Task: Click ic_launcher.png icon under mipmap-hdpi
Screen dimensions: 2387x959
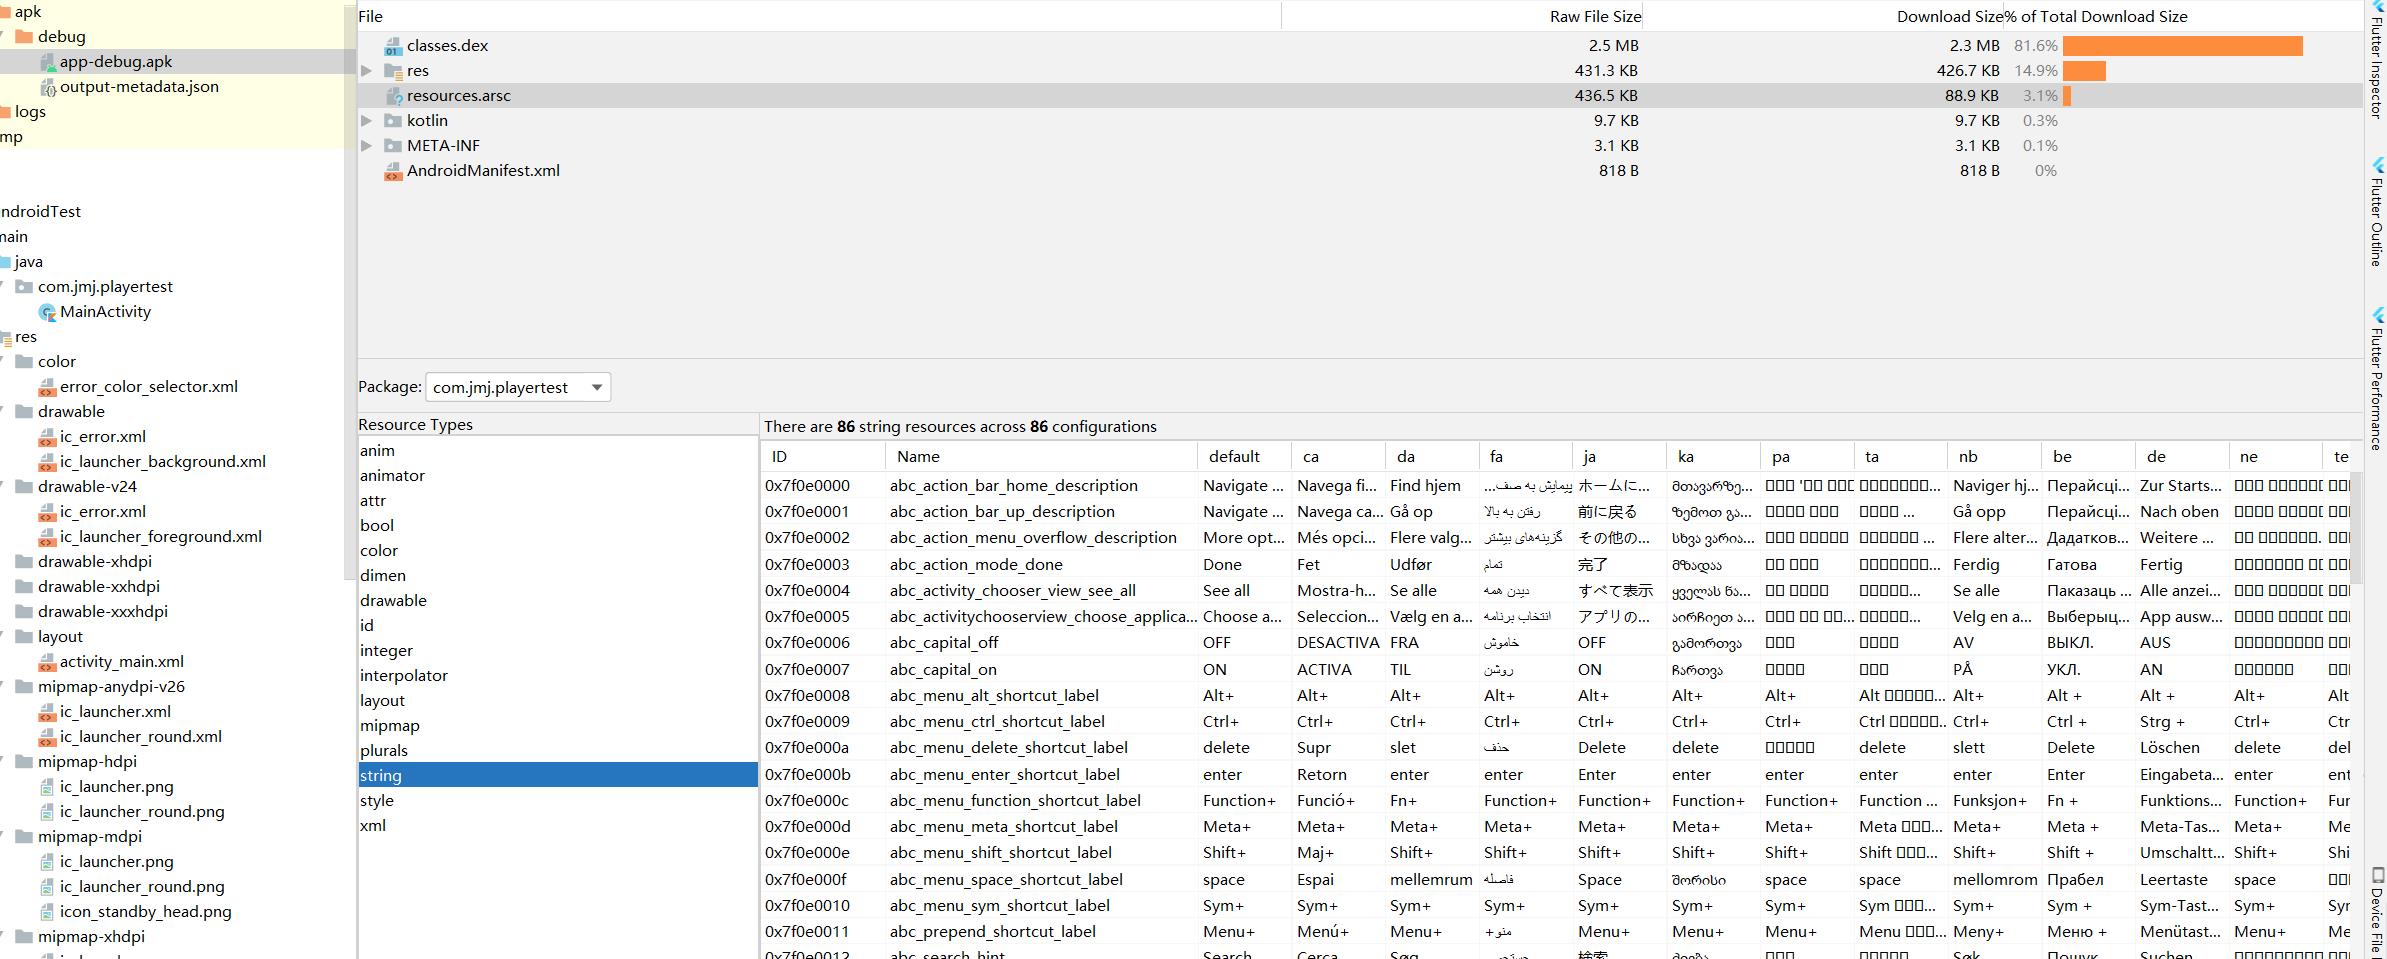Action: [x=47, y=787]
